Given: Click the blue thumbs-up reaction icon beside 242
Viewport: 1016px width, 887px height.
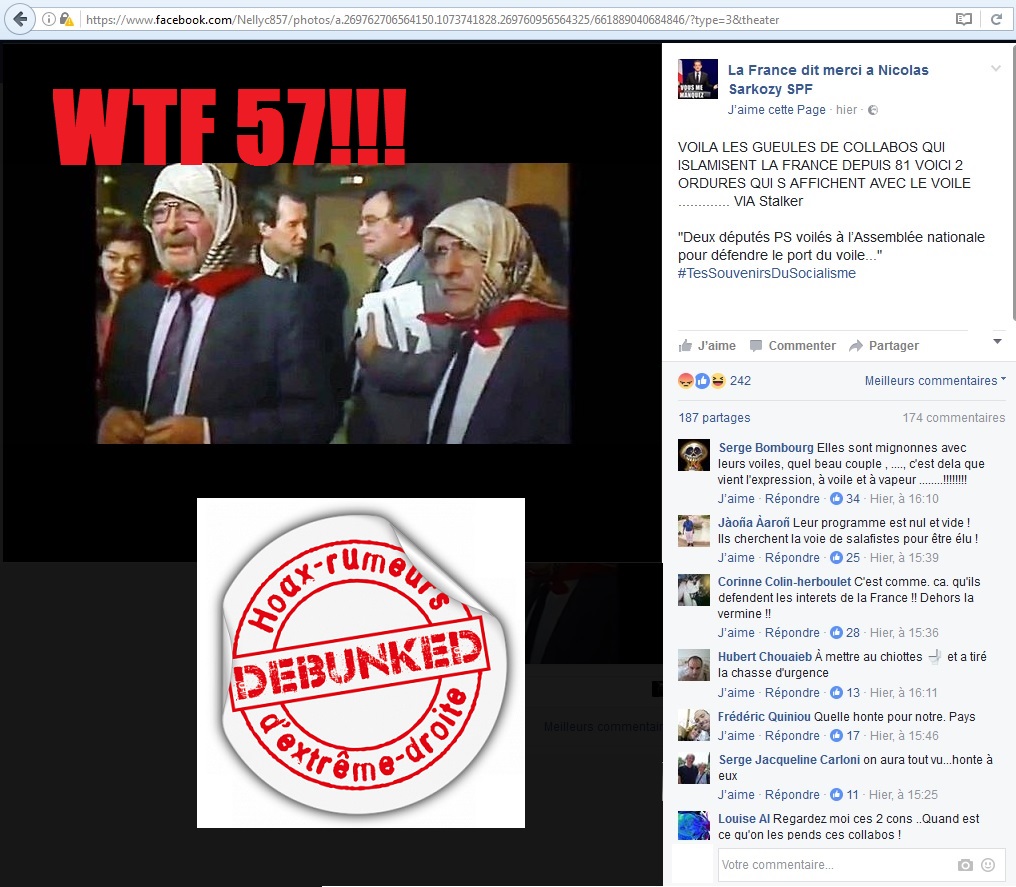Looking at the screenshot, I should (x=702, y=381).
